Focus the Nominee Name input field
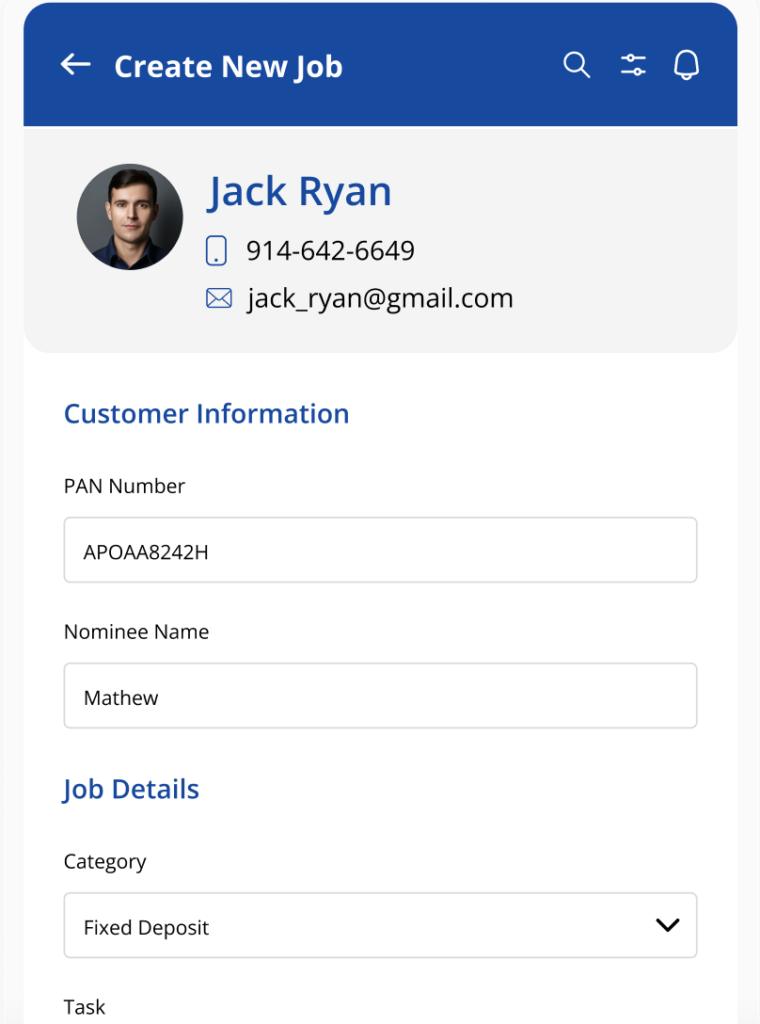 (x=380, y=696)
